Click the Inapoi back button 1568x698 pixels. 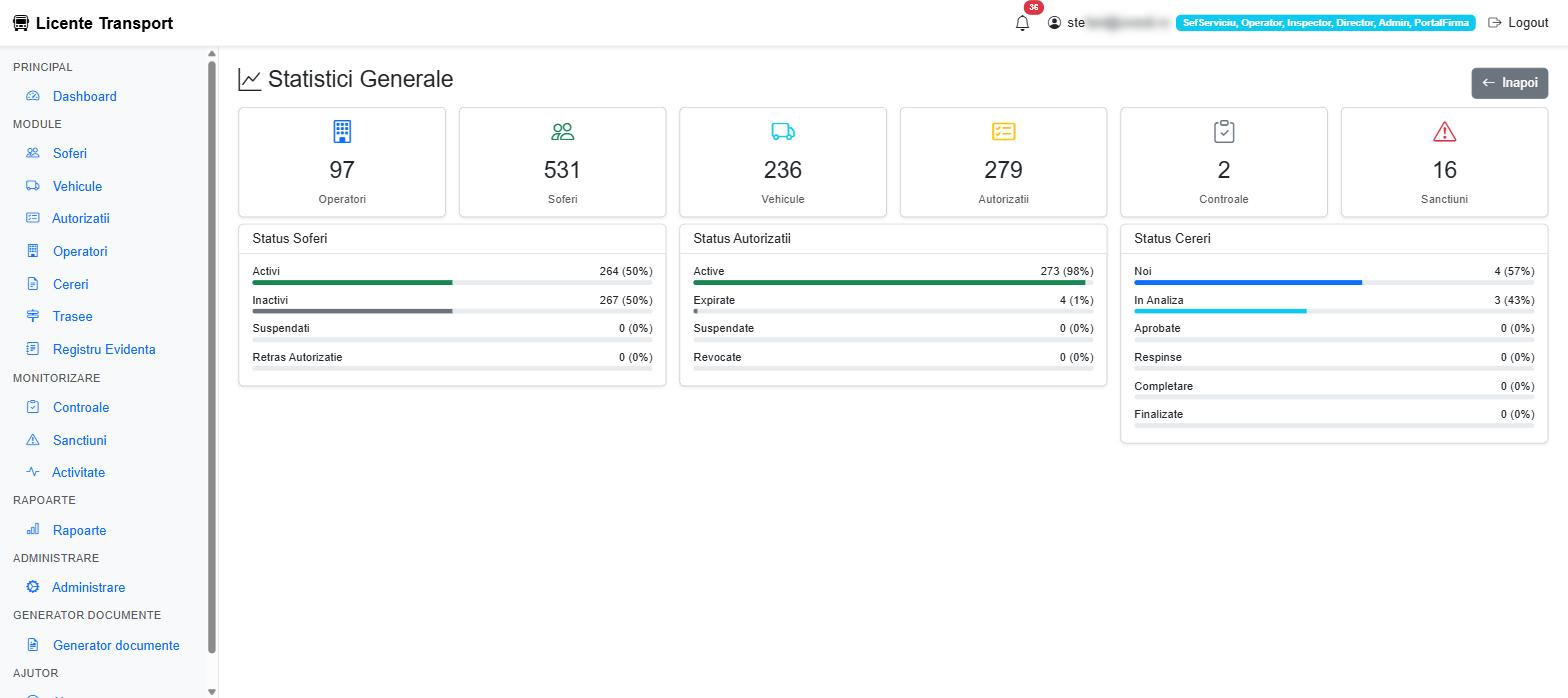pyautogui.click(x=1509, y=83)
